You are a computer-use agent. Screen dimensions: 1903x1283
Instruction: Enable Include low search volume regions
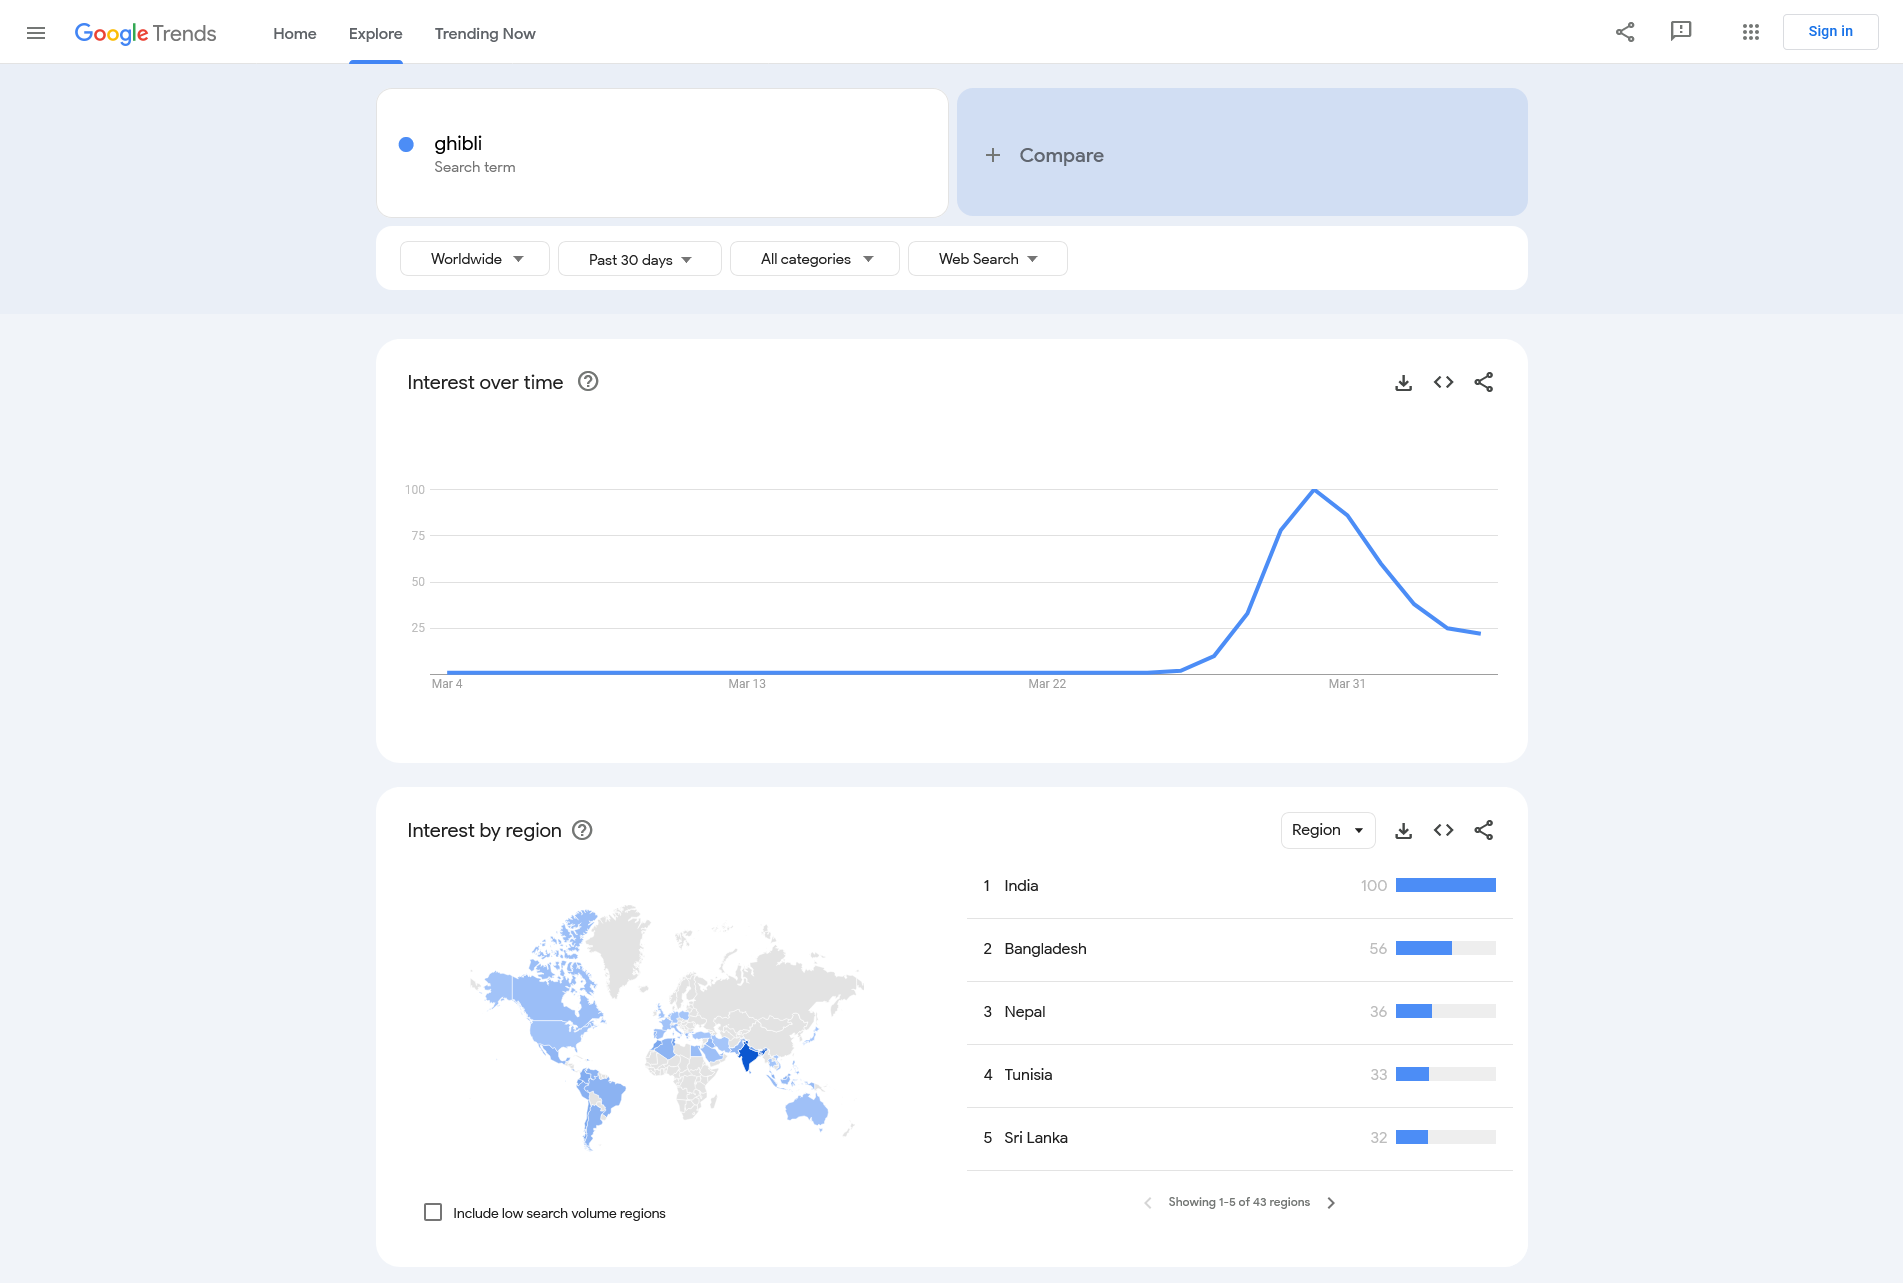click(x=433, y=1212)
